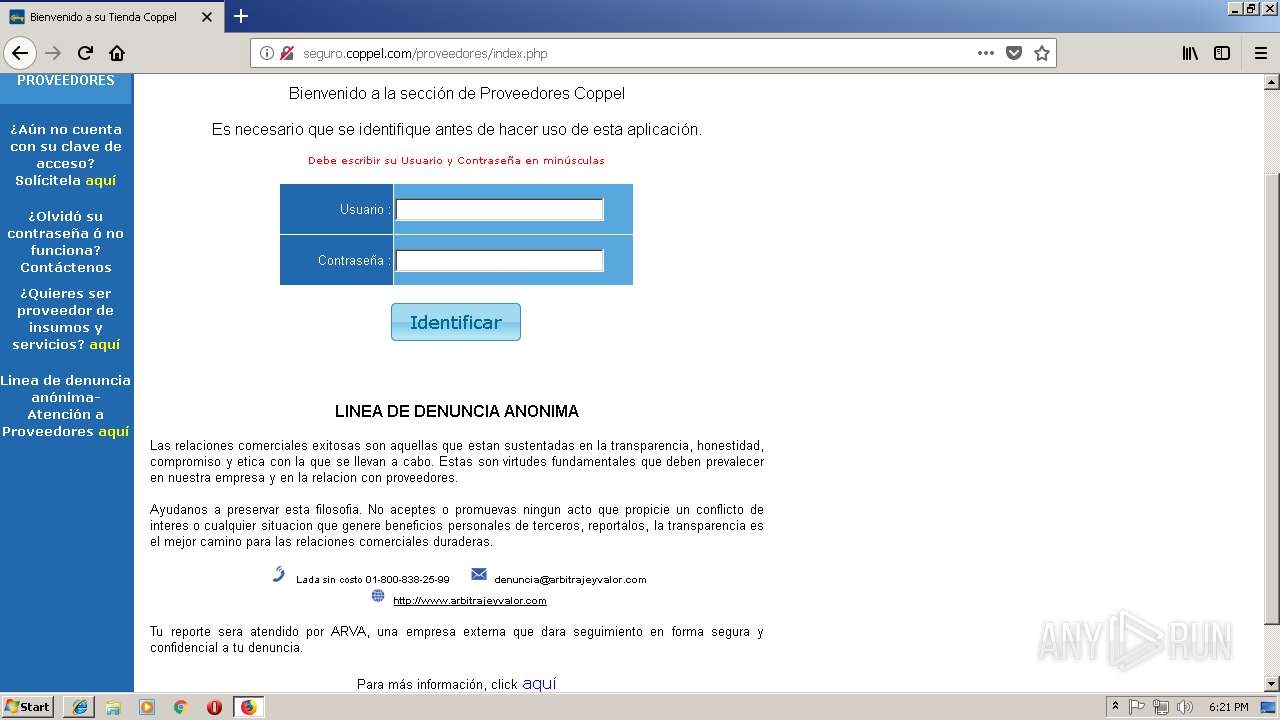The image size is (1280, 720).
Task: Open the page actions three-dots menu
Action: click(986, 53)
